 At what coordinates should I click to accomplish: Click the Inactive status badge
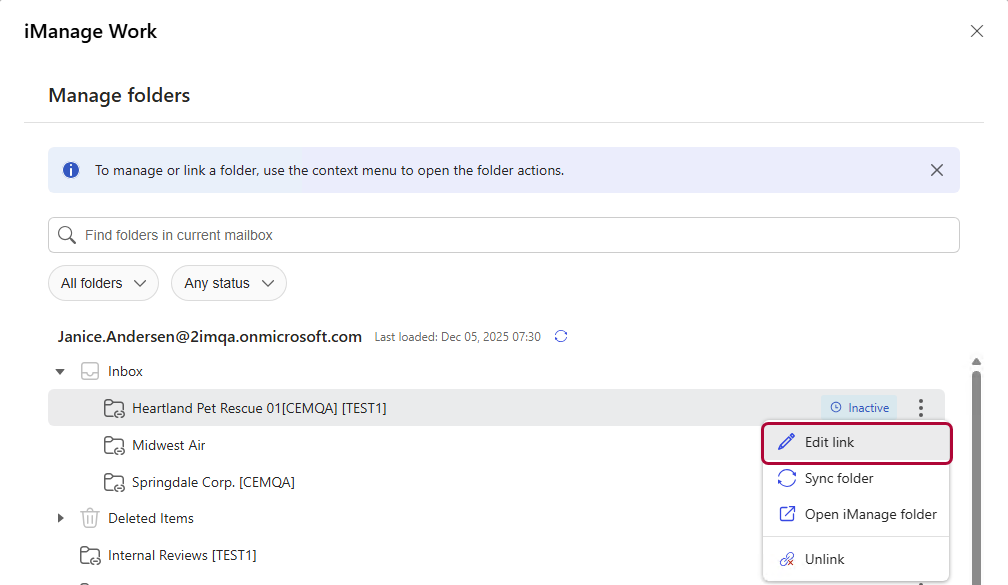point(859,408)
